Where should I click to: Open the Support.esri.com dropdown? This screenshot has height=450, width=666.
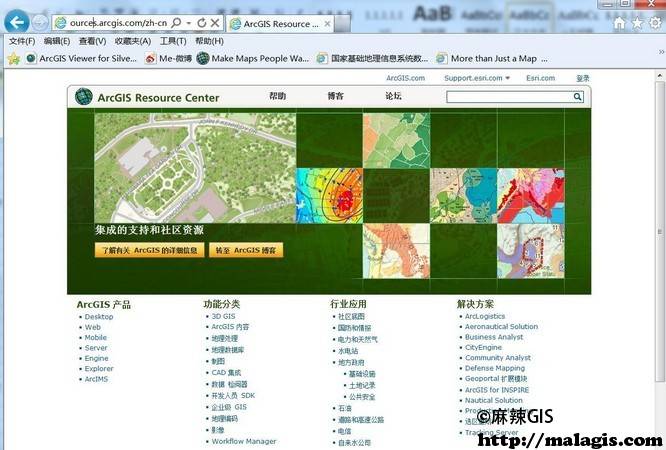[x=477, y=78]
